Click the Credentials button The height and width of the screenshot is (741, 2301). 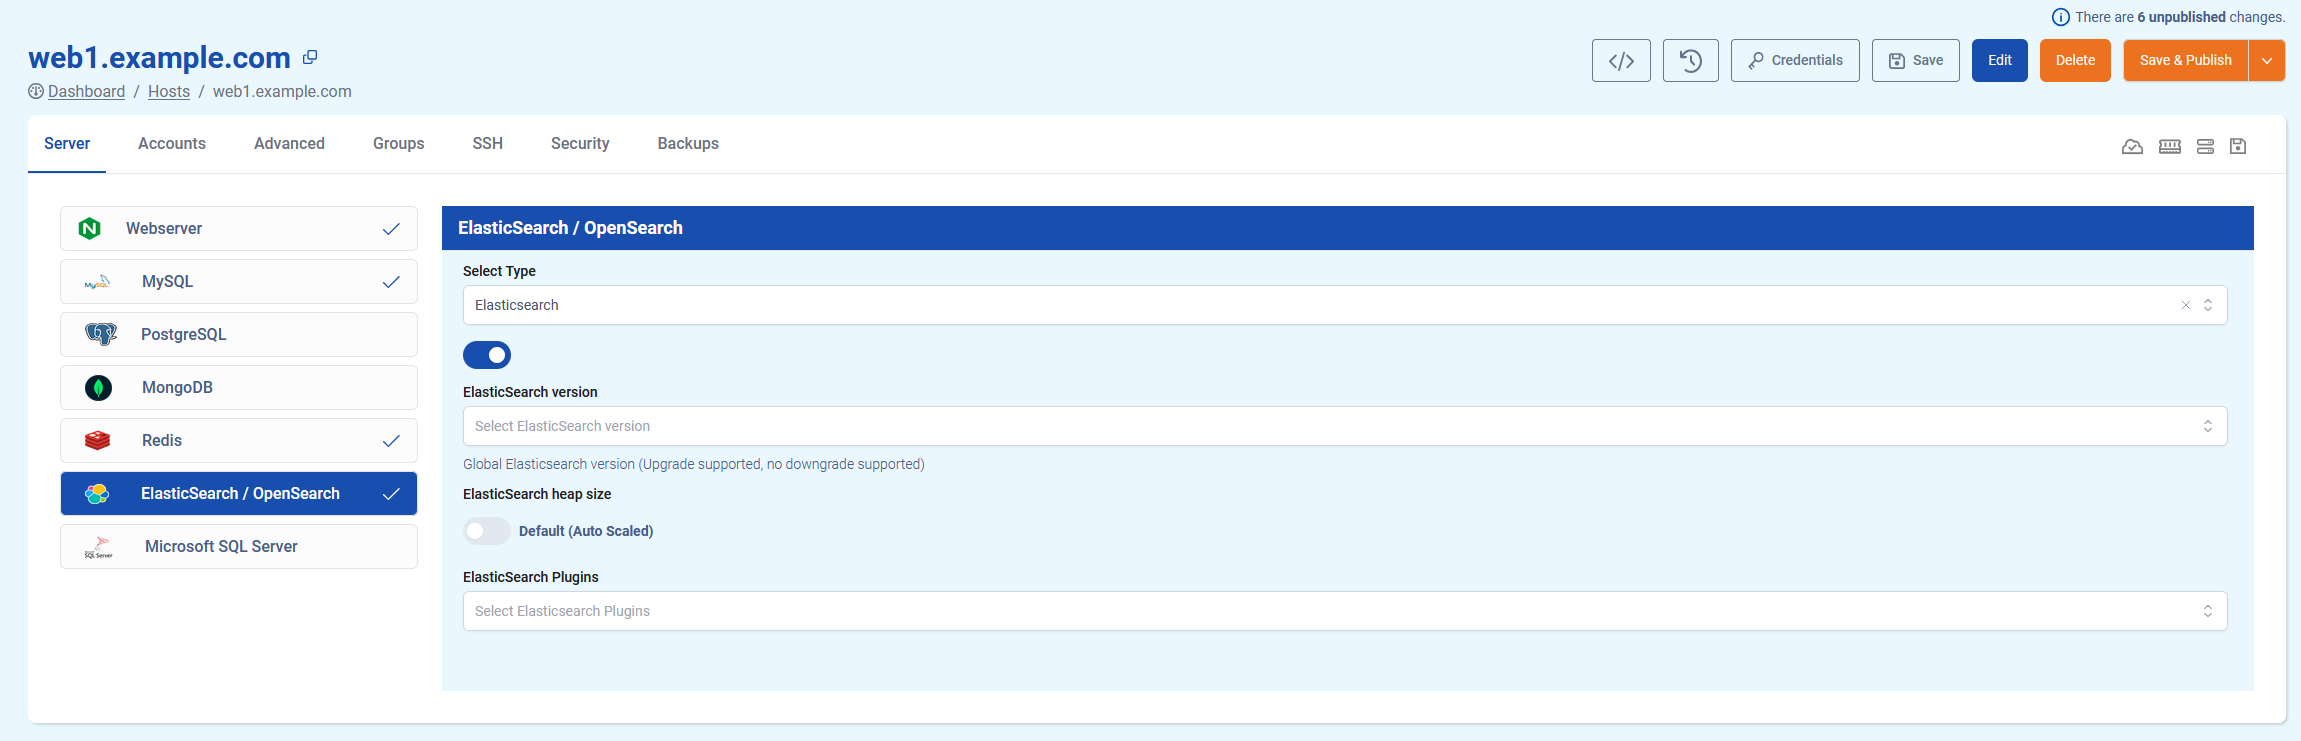pyautogui.click(x=1795, y=61)
